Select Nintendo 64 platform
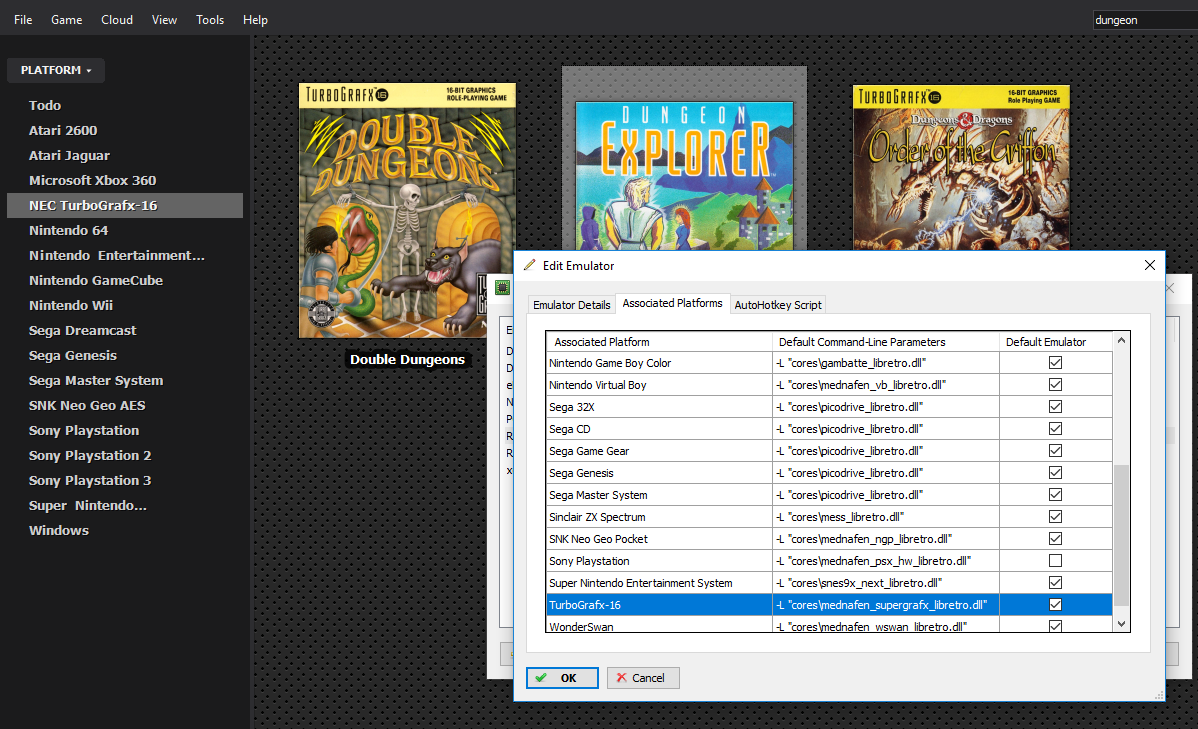1198x729 pixels. [69, 231]
